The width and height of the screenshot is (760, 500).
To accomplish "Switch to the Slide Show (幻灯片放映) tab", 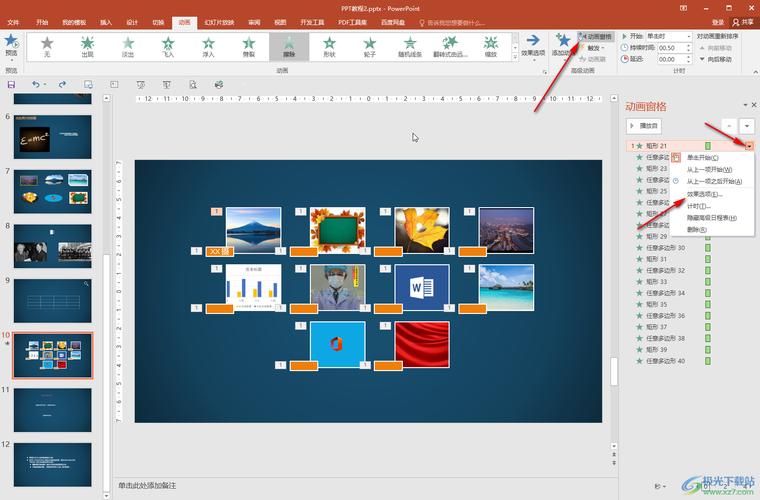I will pos(219,22).
